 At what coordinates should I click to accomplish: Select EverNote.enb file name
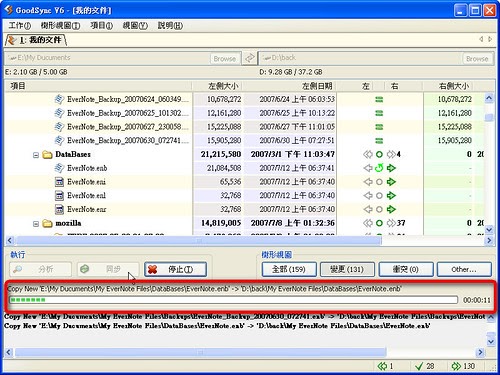click(87, 168)
